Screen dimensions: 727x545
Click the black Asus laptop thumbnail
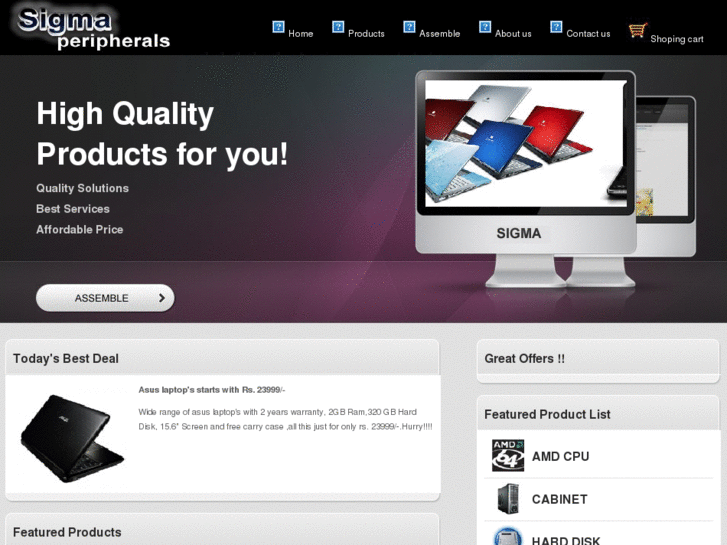[x=72, y=438]
